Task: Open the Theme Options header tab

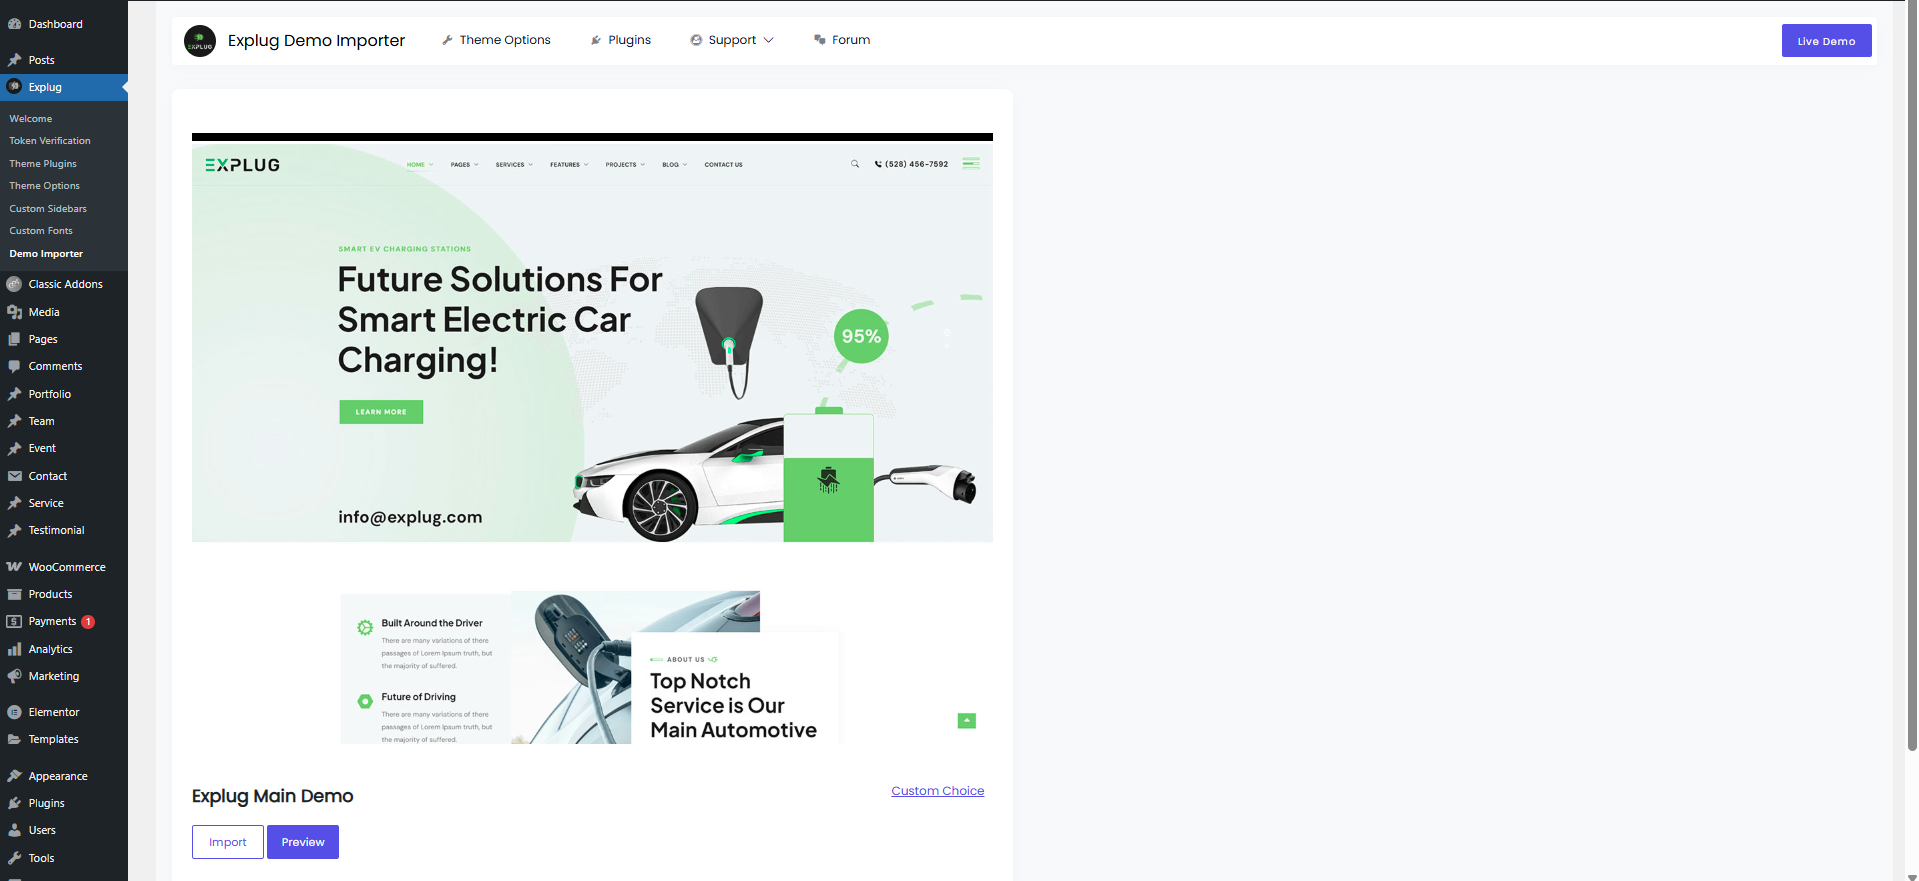Action: (496, 40)
